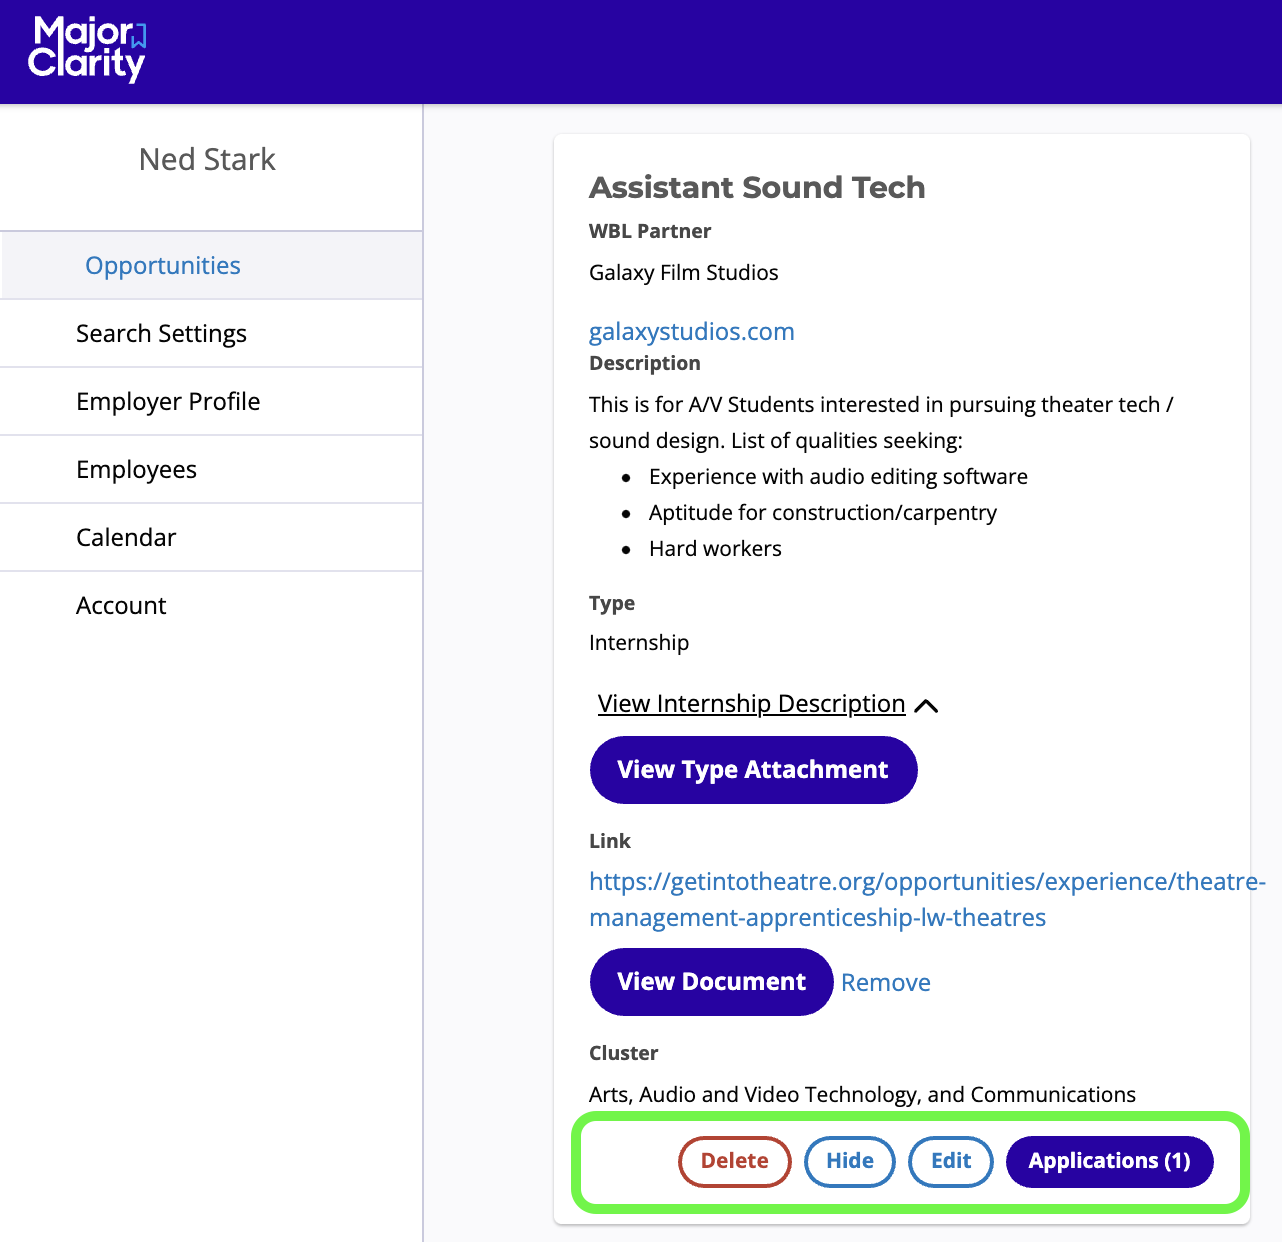Open the Opportunities sidebar item
Viewport: 1282px width, 1242px height.
tap(163, 266)
